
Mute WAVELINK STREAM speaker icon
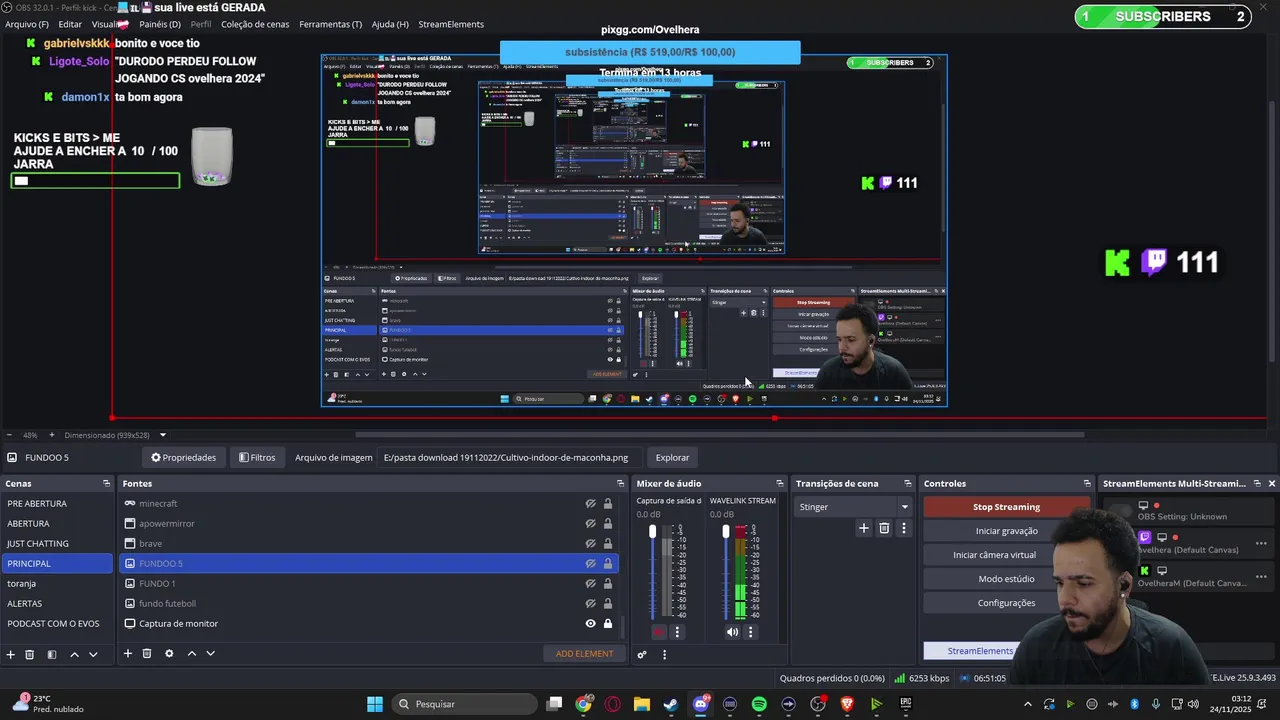click(x=732, y=632)
